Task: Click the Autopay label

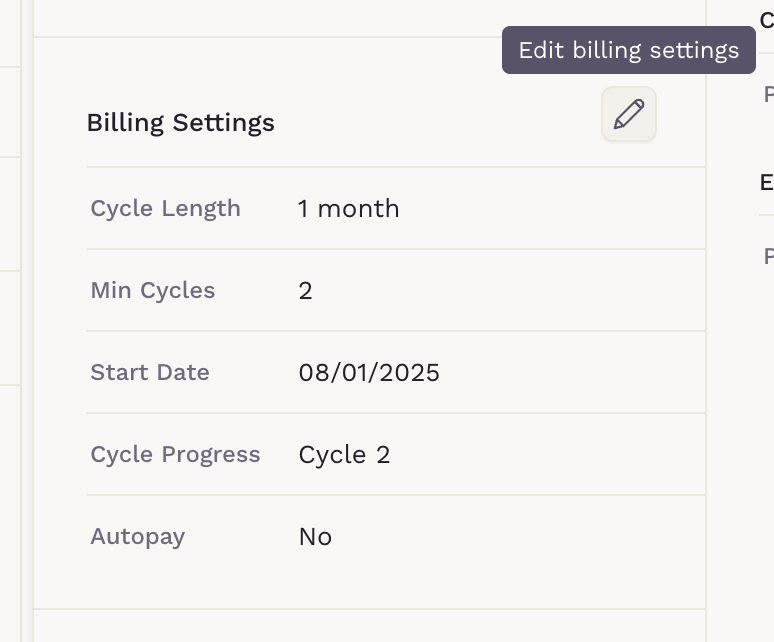Action: point(138,536)
